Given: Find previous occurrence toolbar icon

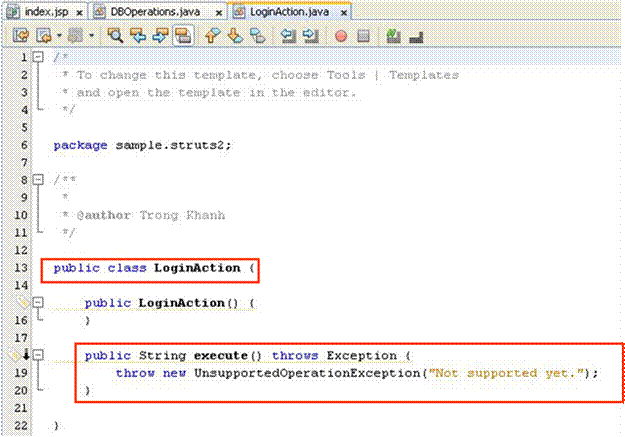Looking at the screenshot, I should 138,36.
